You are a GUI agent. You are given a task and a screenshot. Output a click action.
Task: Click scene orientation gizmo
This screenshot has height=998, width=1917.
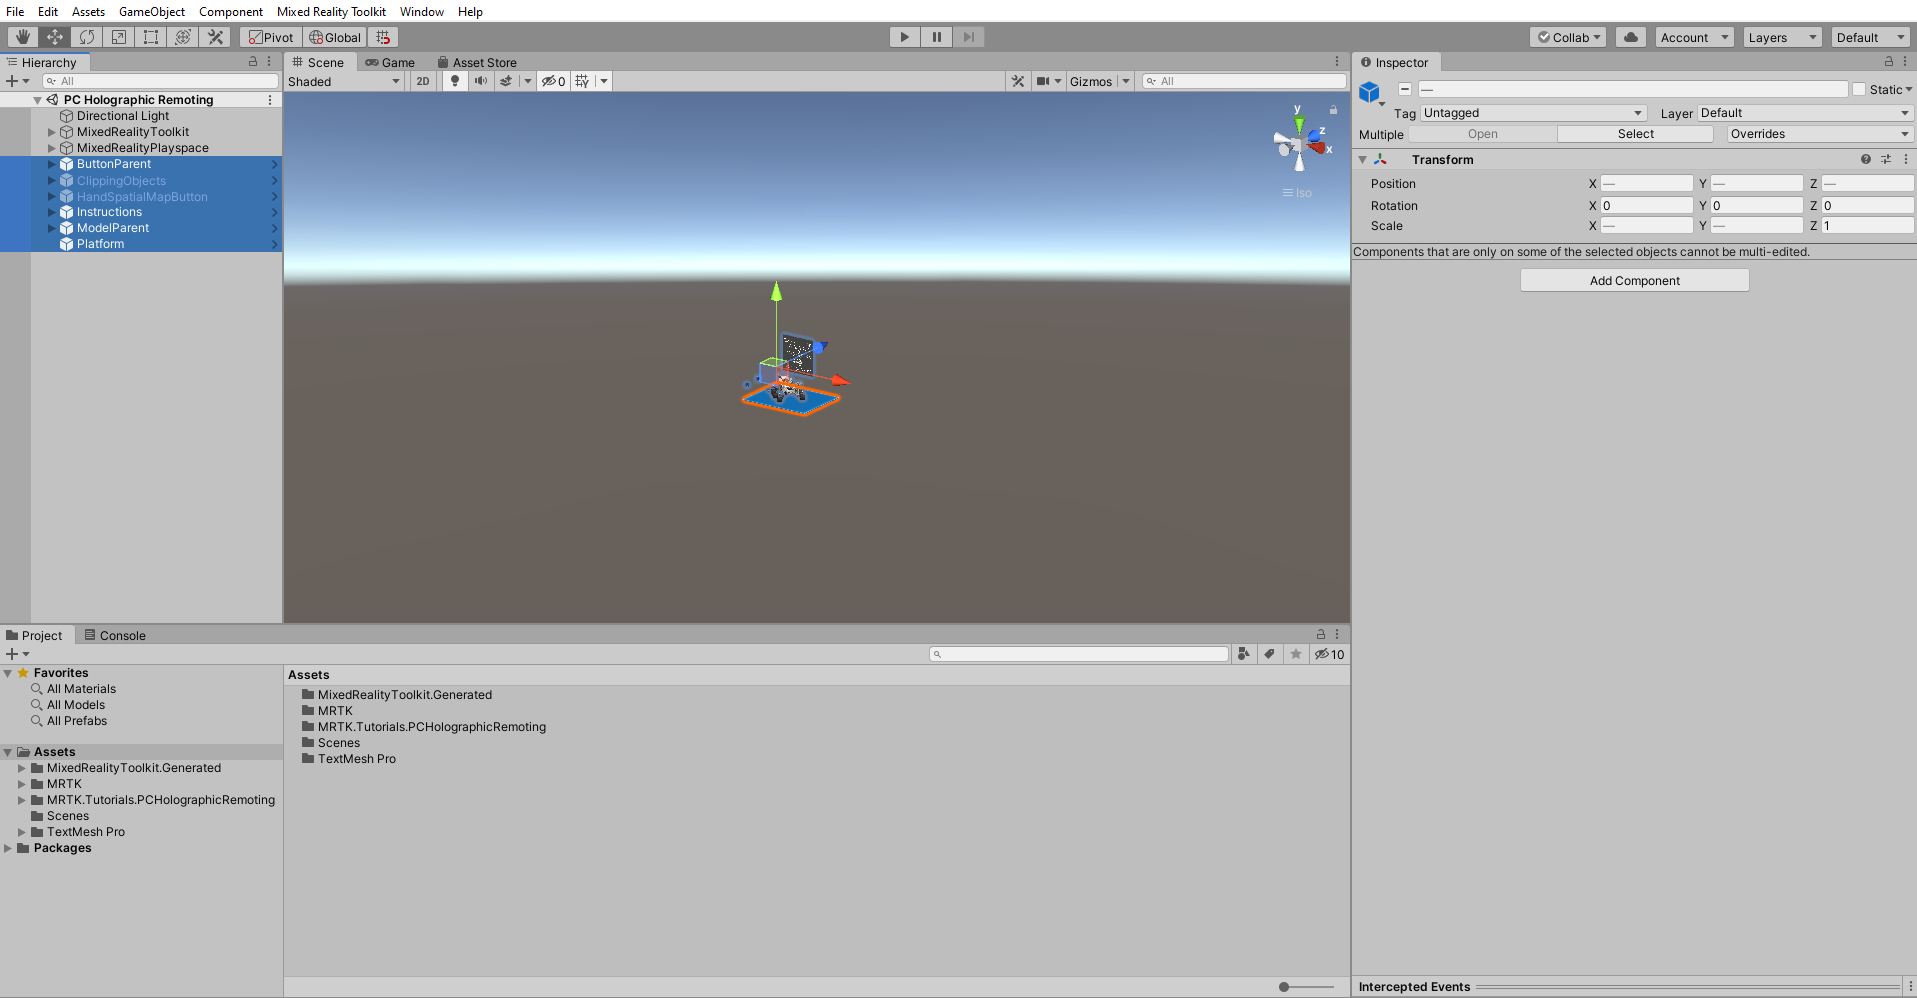[1299, 145]
